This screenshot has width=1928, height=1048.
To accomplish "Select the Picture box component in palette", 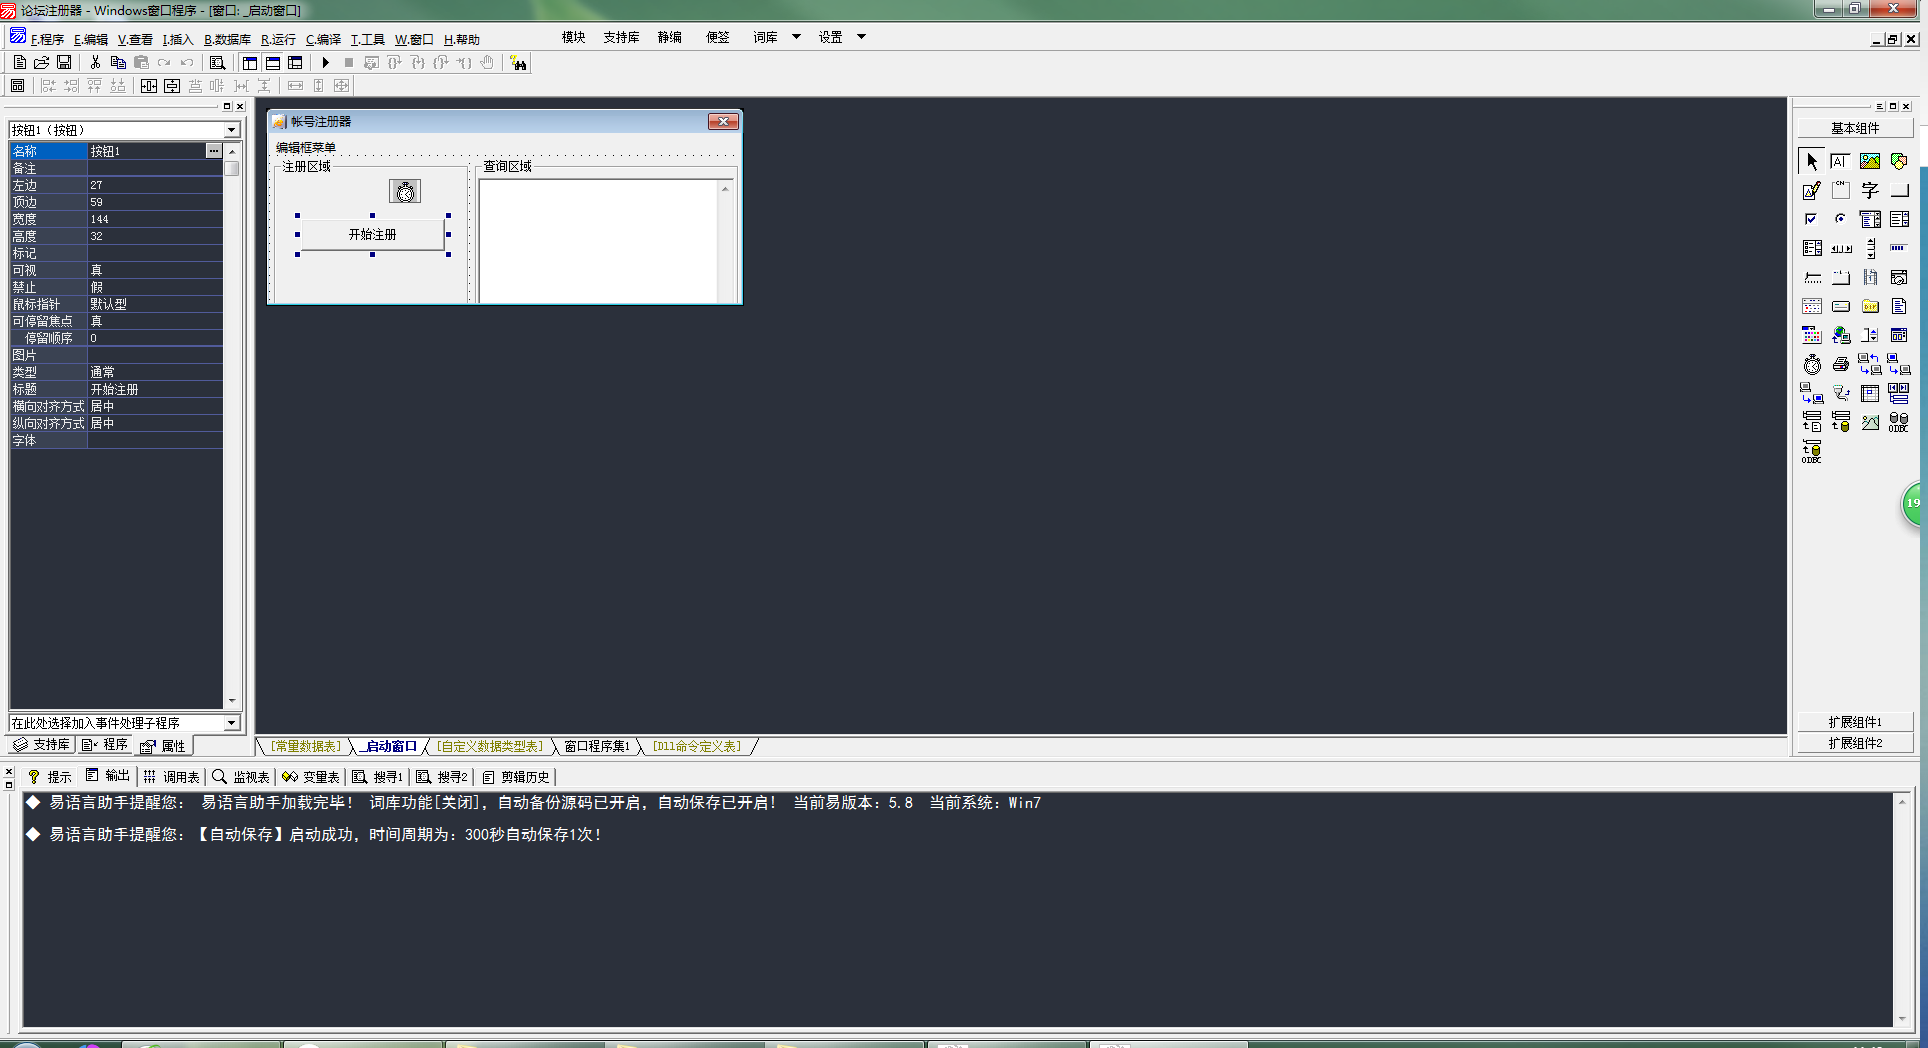I will point(1870,162).
